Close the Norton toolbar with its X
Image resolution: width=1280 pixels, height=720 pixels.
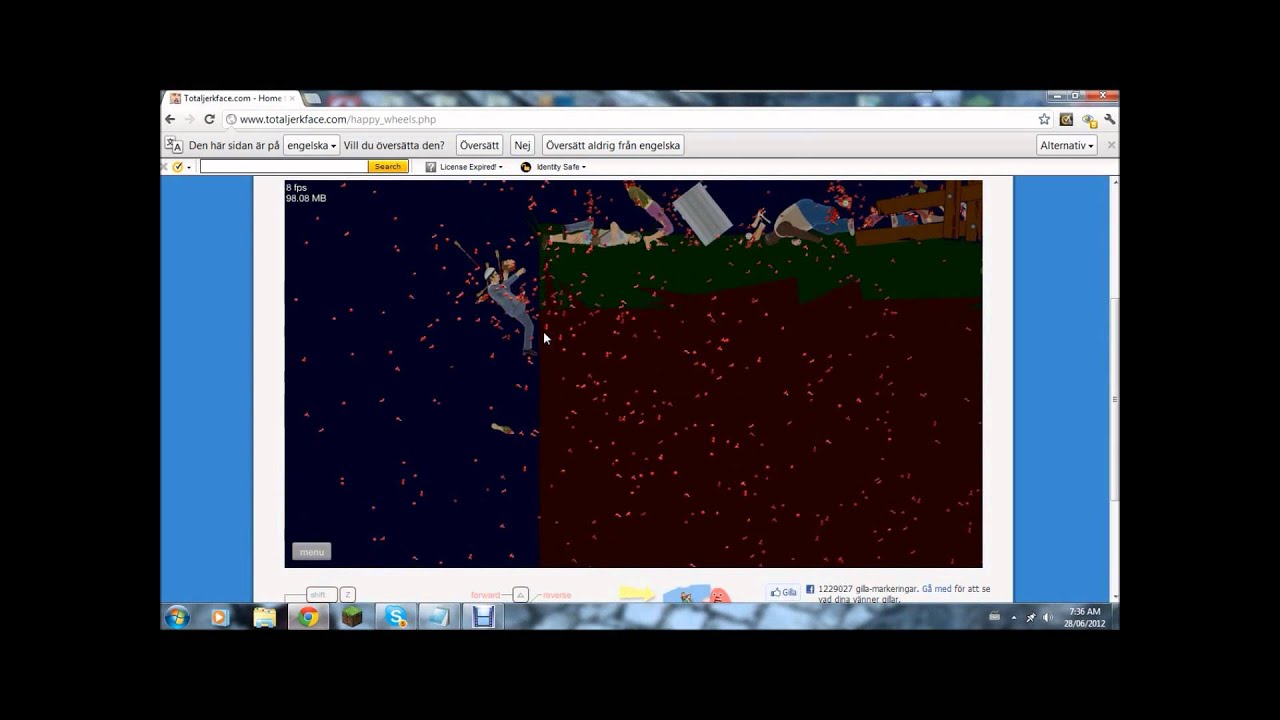coord(165,167)
